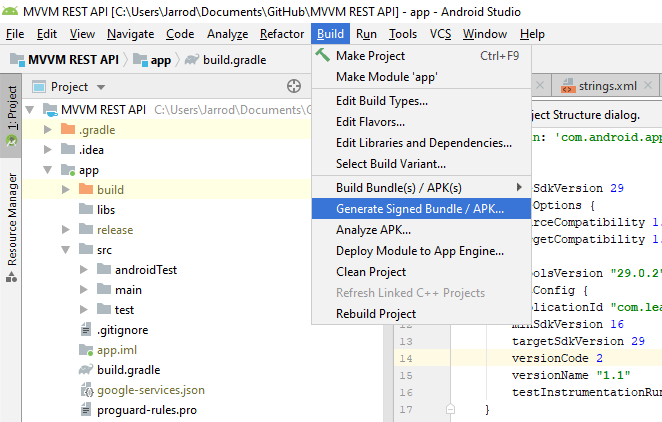Click the proguard-rules.pro file icon
This screenshot has width=662, height=422.
(x=86, y=410)
